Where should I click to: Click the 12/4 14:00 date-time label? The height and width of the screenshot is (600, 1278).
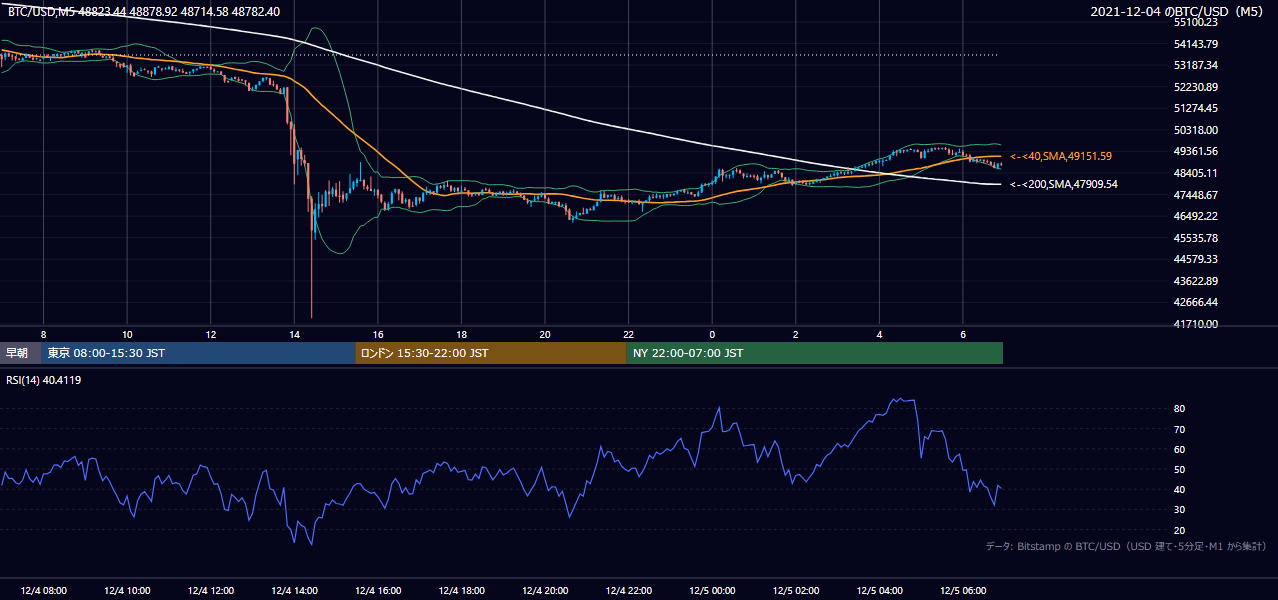point(294,591)
